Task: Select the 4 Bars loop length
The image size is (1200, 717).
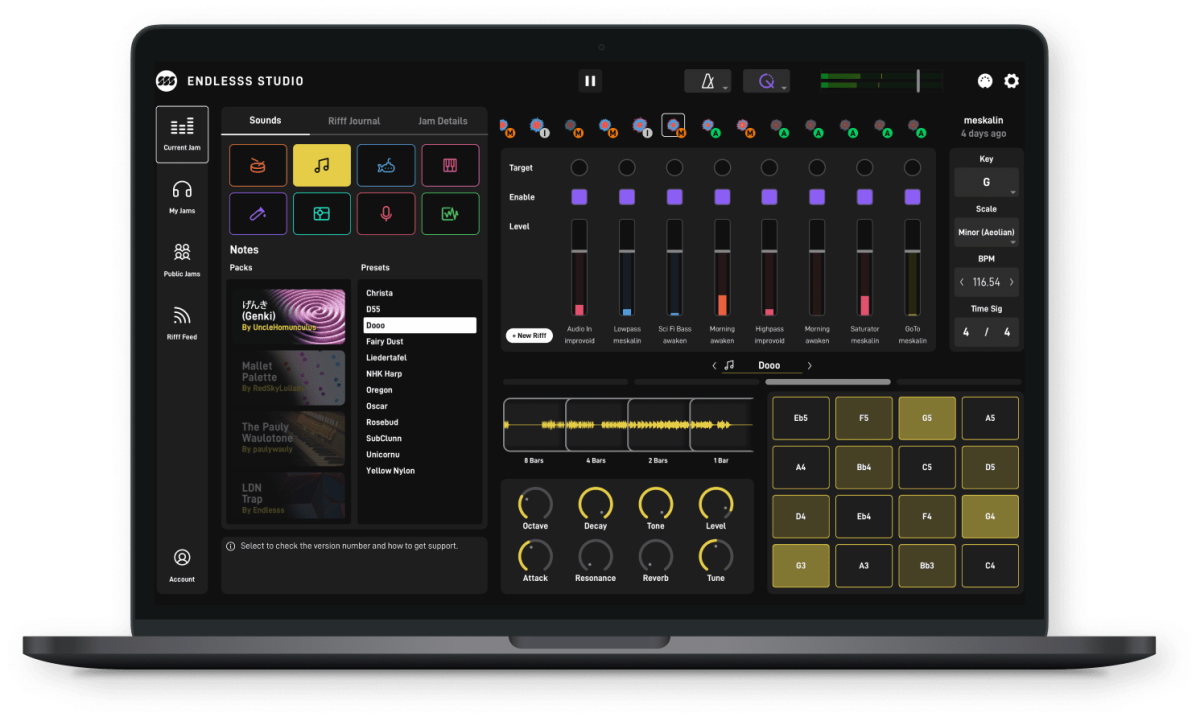Action: point(596,424)
